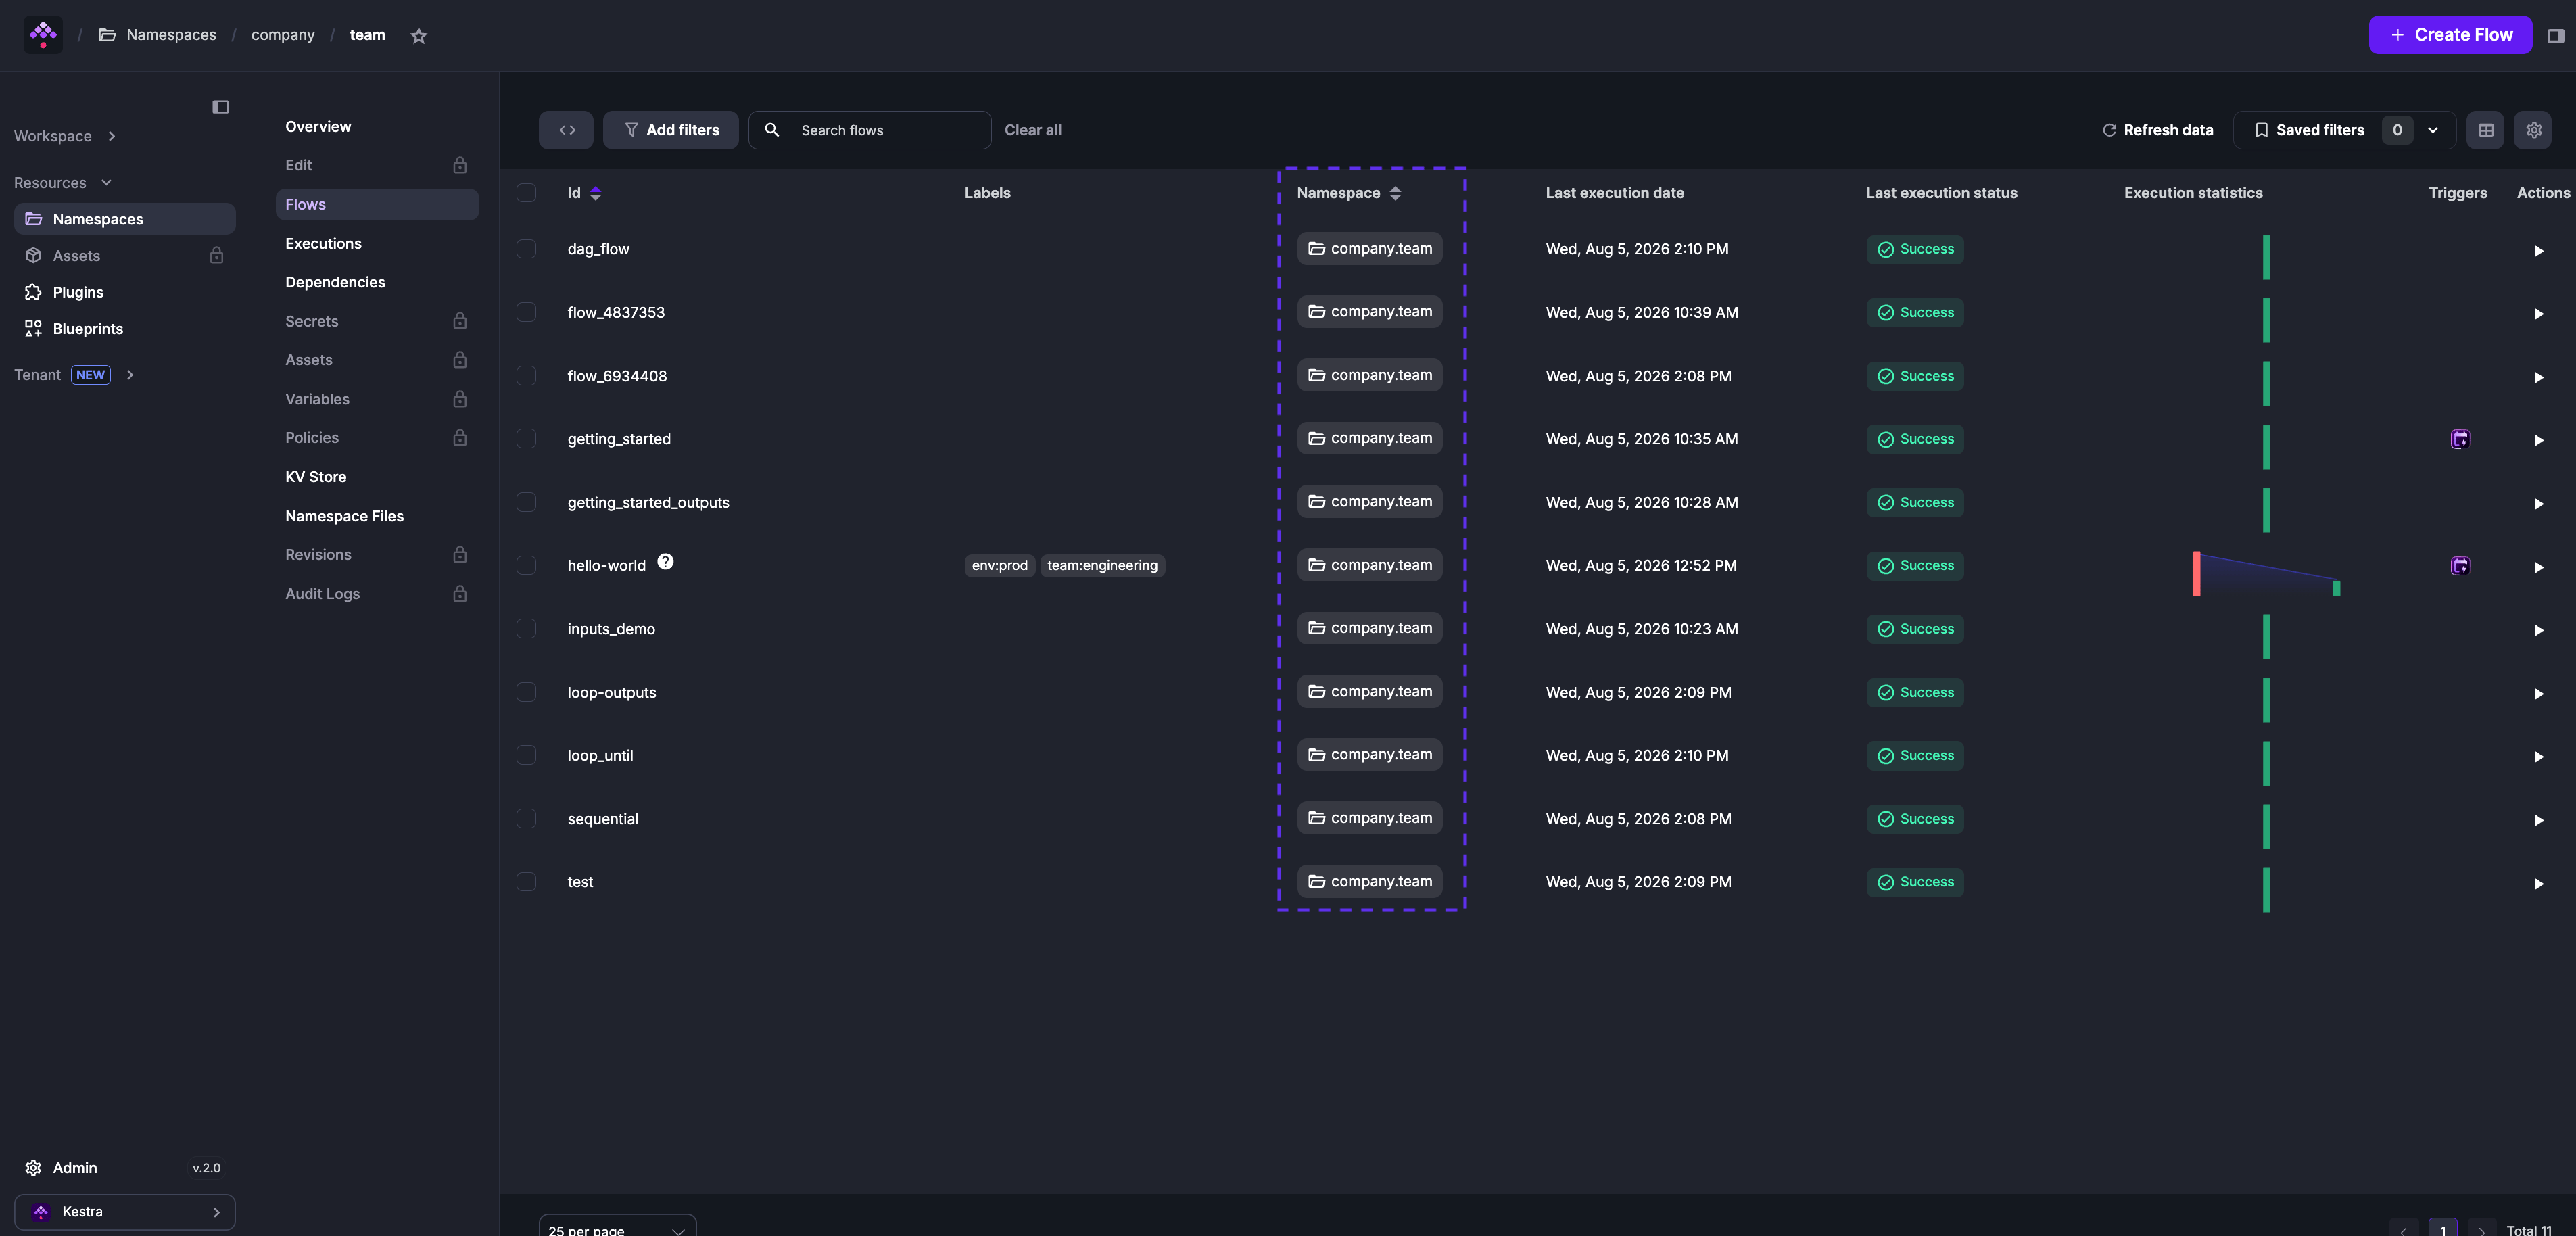Go to page 1 in pagination
Image resolution: width=2576 pixels, height=1236 pixels.
pos(2442,1229)
